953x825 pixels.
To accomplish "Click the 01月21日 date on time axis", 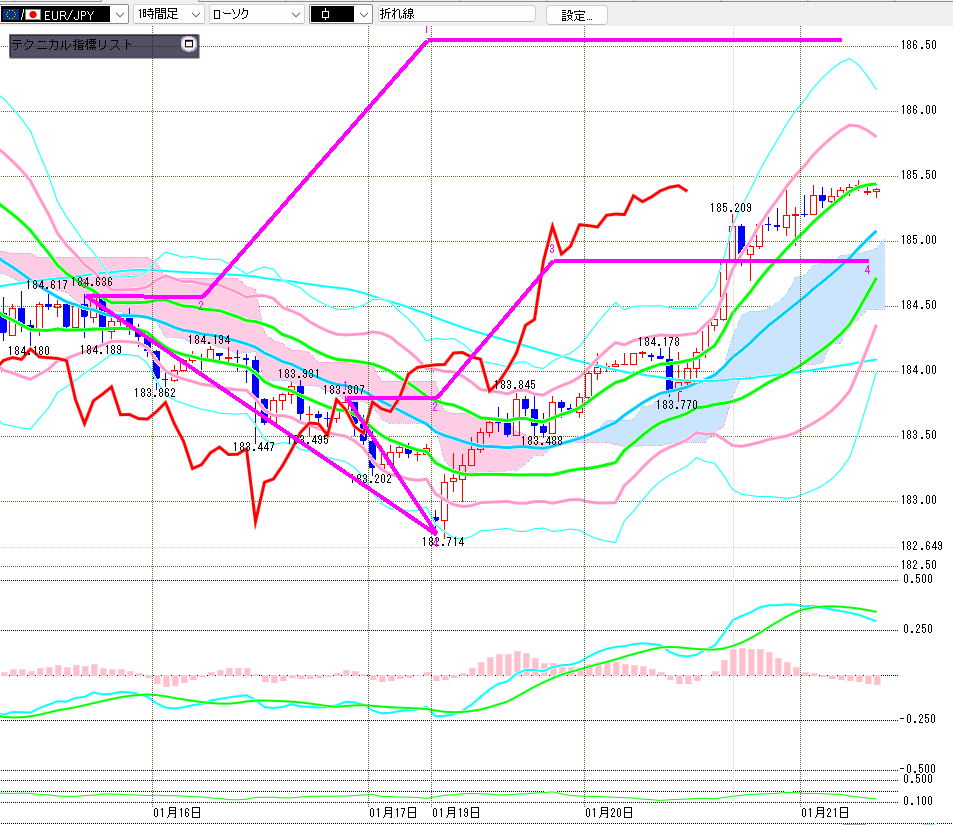I will [827, 814].
